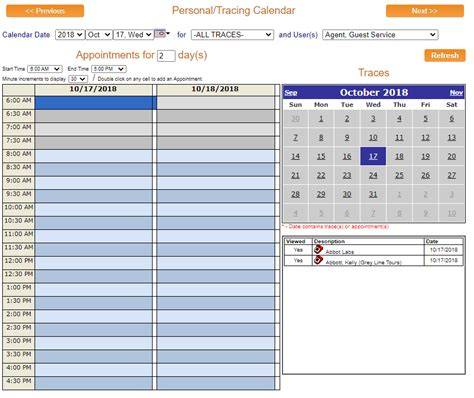Open the year 2018 dropdown
The image size is (474, 398).
70,35
